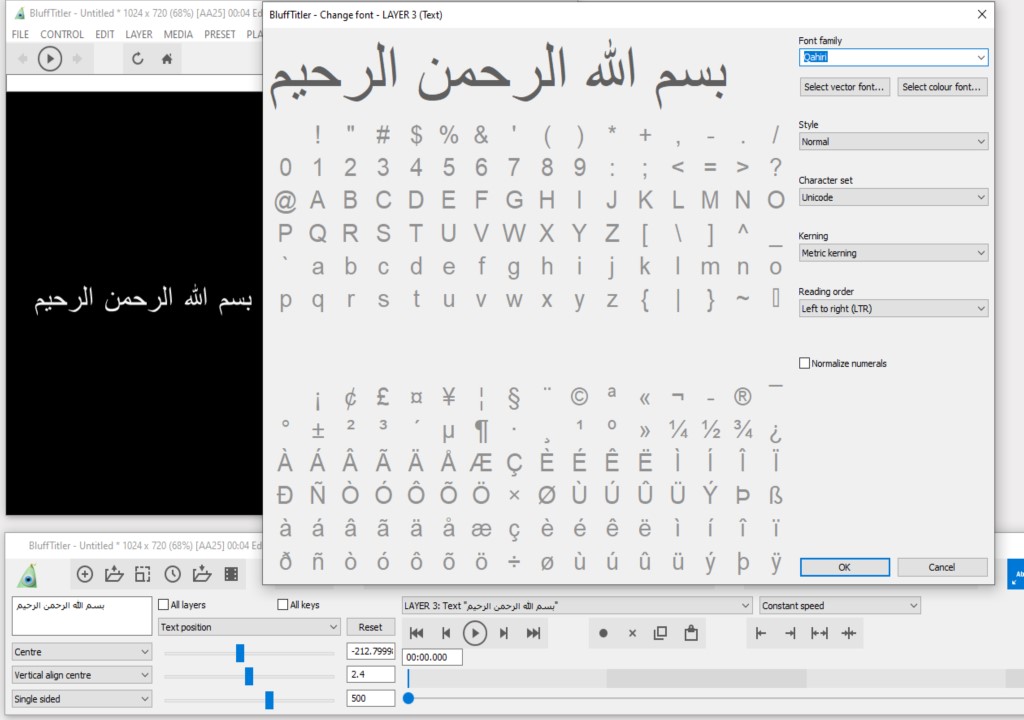The height and width of the screenshot is (720, 1024).
Task: Click the left-bracket arrow timeline icon
Action: [x=761, y=633]
